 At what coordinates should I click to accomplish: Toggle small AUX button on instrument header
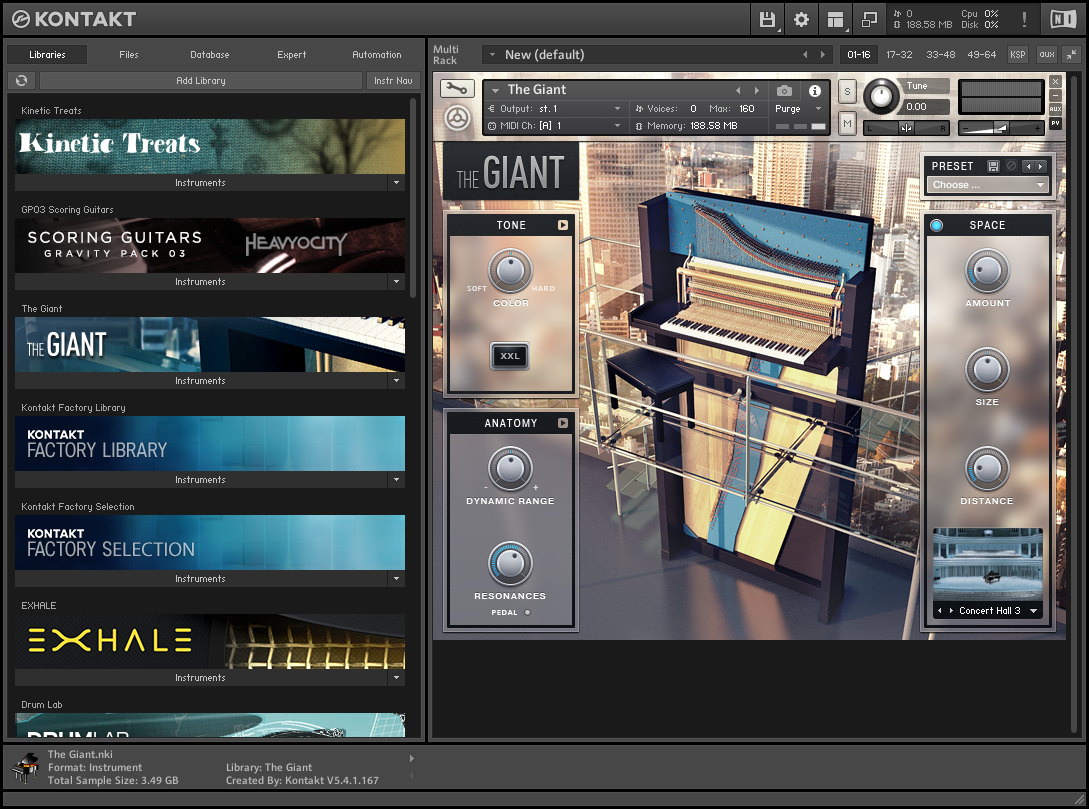1056,109
